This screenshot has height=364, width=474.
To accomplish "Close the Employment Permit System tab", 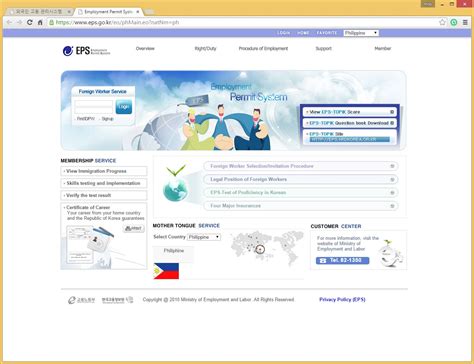I will tap(138, 12).
